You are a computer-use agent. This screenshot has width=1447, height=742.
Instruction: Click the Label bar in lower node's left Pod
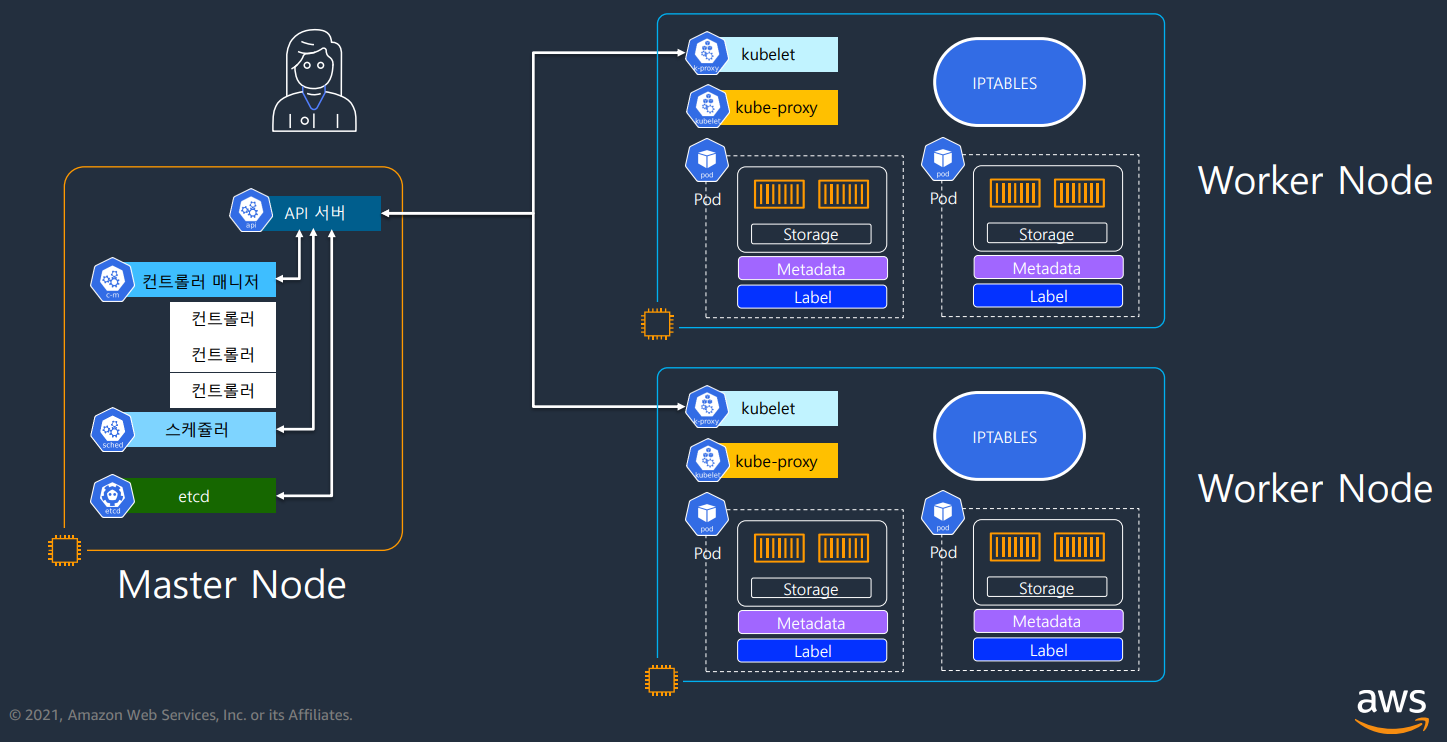813,651
